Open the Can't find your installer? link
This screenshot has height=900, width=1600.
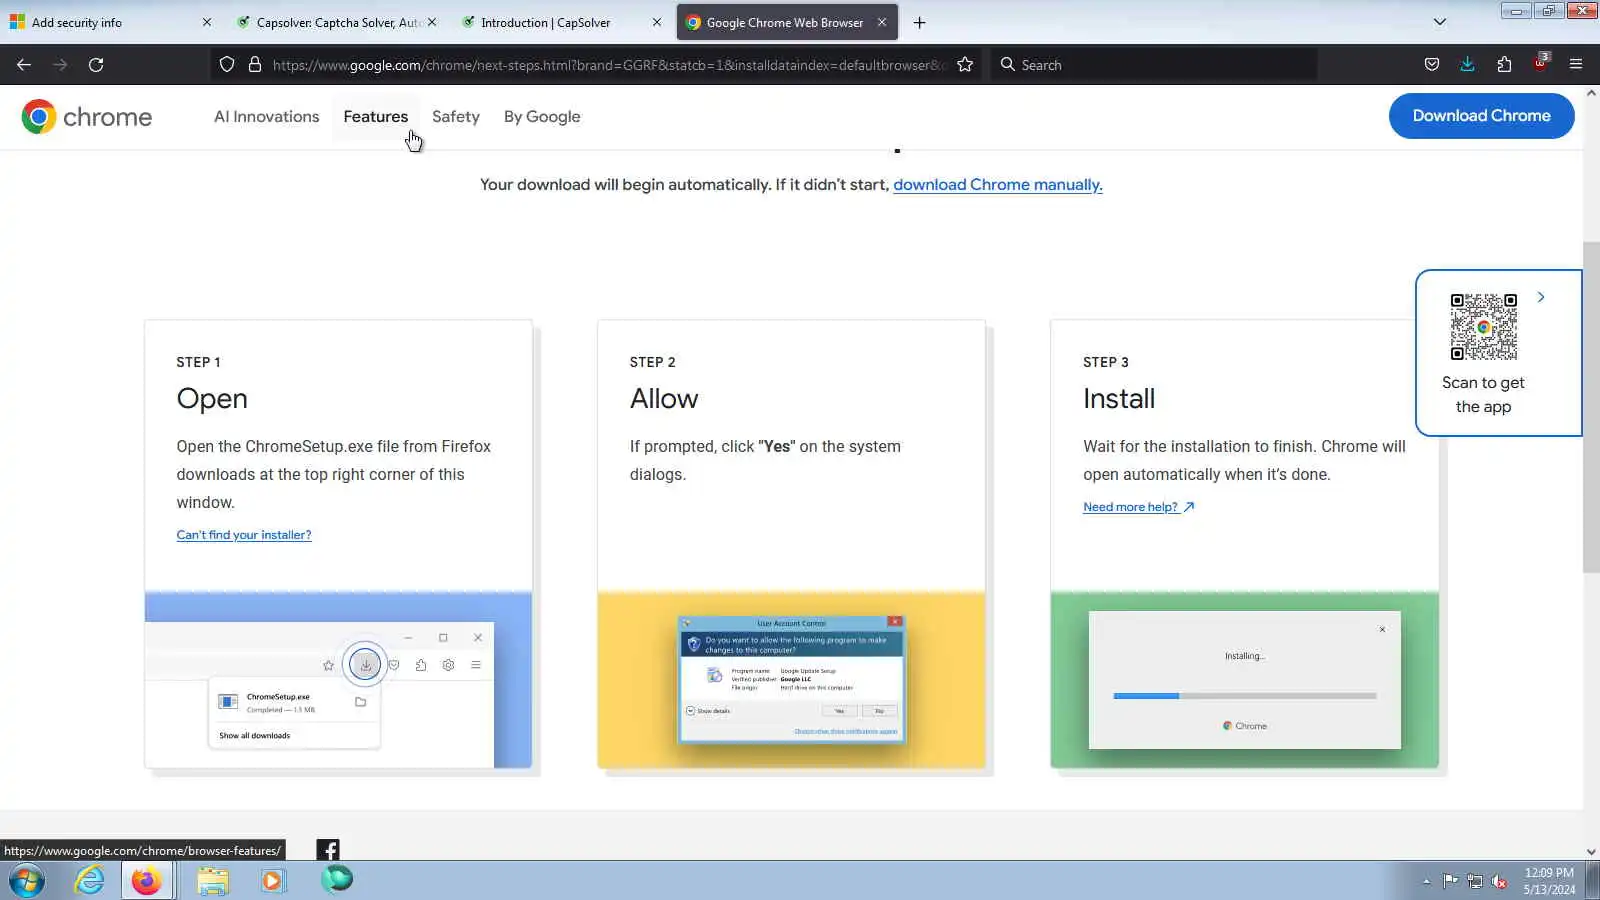[x=244, y=535]
